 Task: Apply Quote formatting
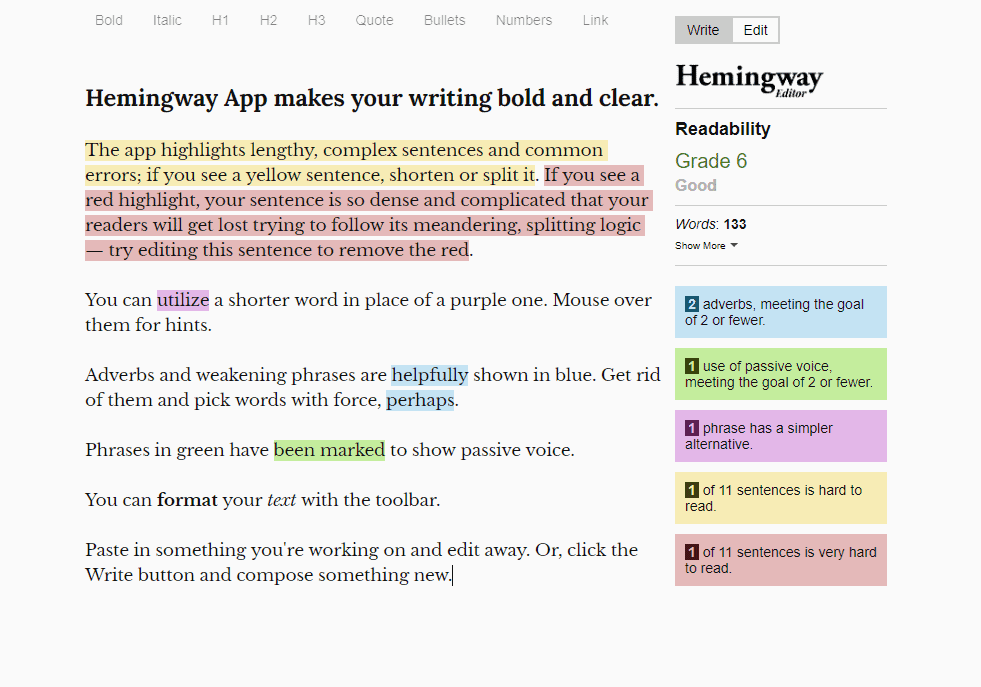coord(374,20)
